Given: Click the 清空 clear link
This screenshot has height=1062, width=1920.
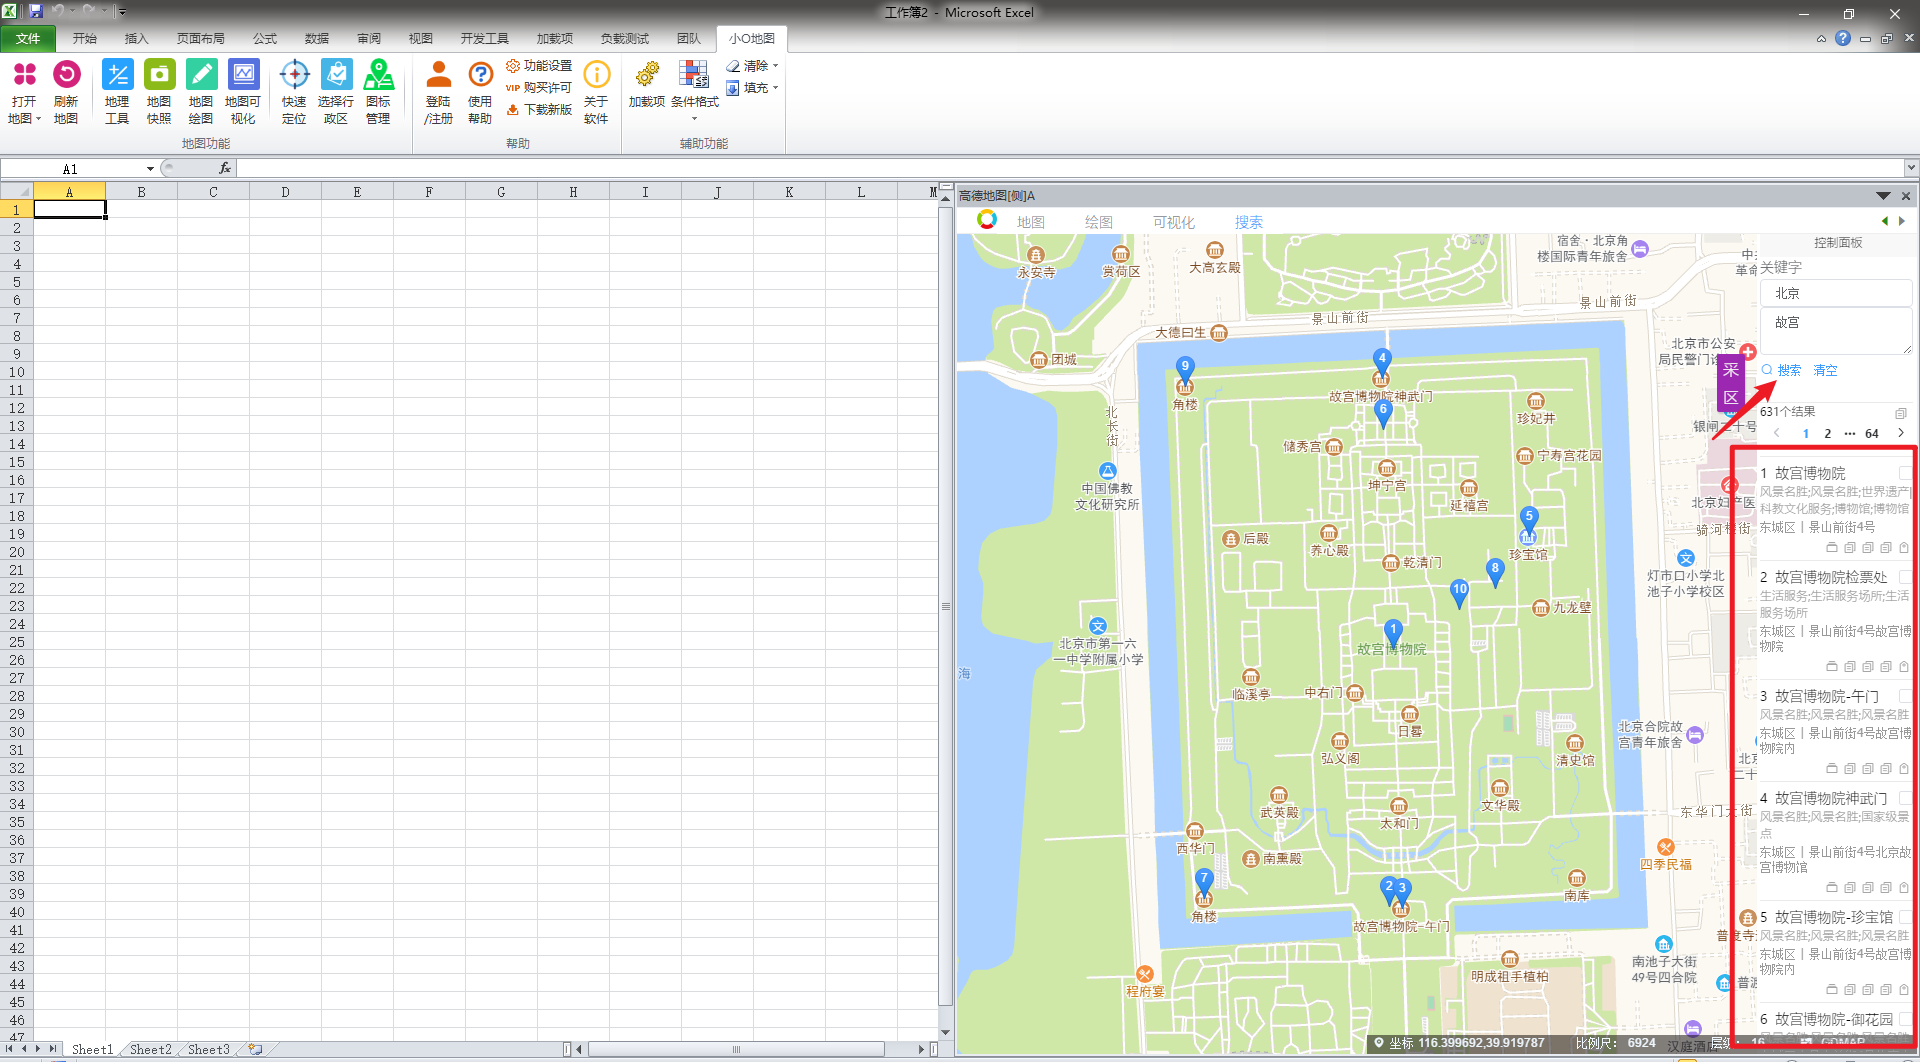Looking at the screenshot, I should (1825, 370).
